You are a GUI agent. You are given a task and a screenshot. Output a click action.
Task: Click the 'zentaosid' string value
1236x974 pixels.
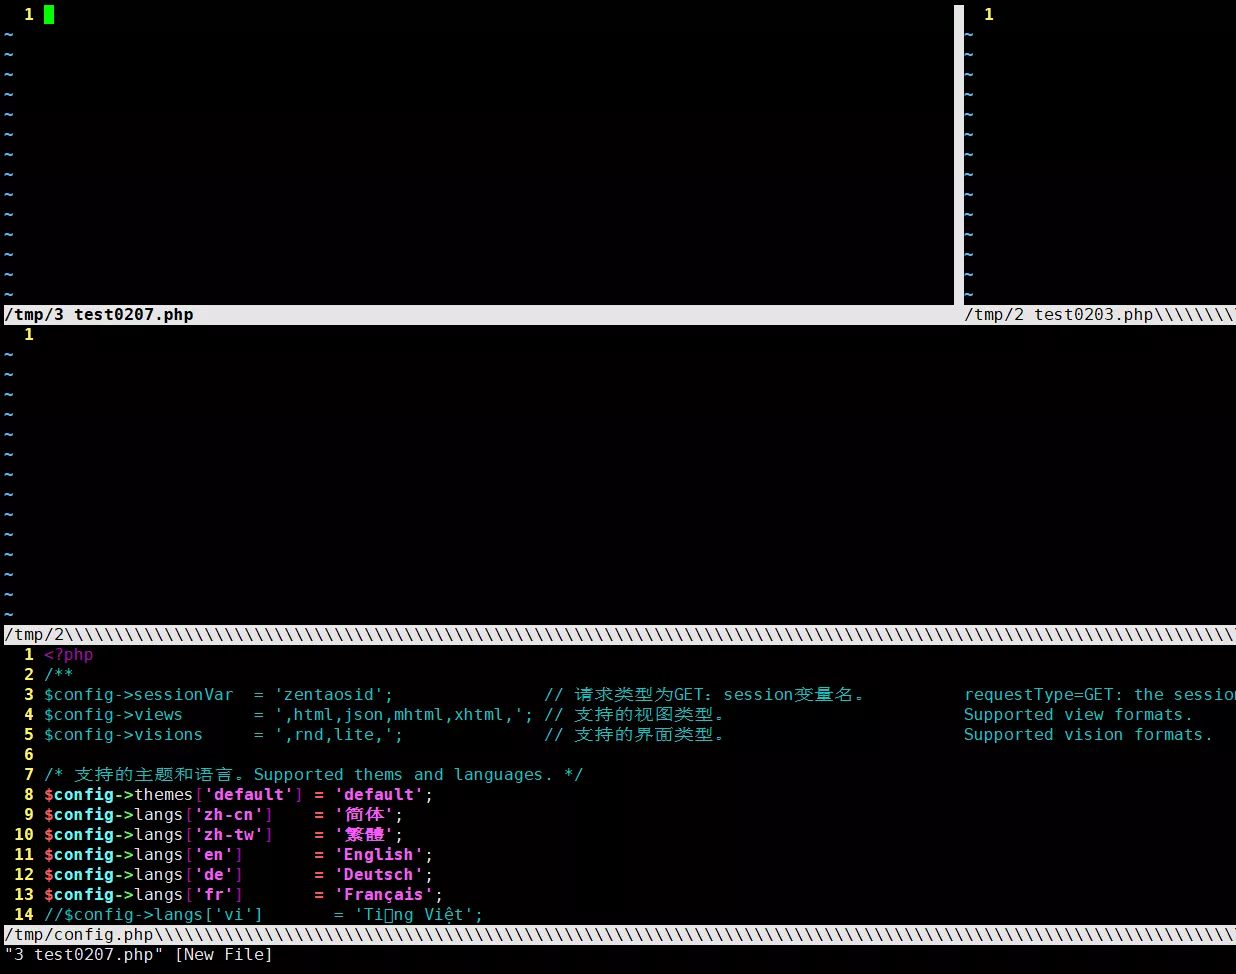pyautogui.click(x=329, y=695)
